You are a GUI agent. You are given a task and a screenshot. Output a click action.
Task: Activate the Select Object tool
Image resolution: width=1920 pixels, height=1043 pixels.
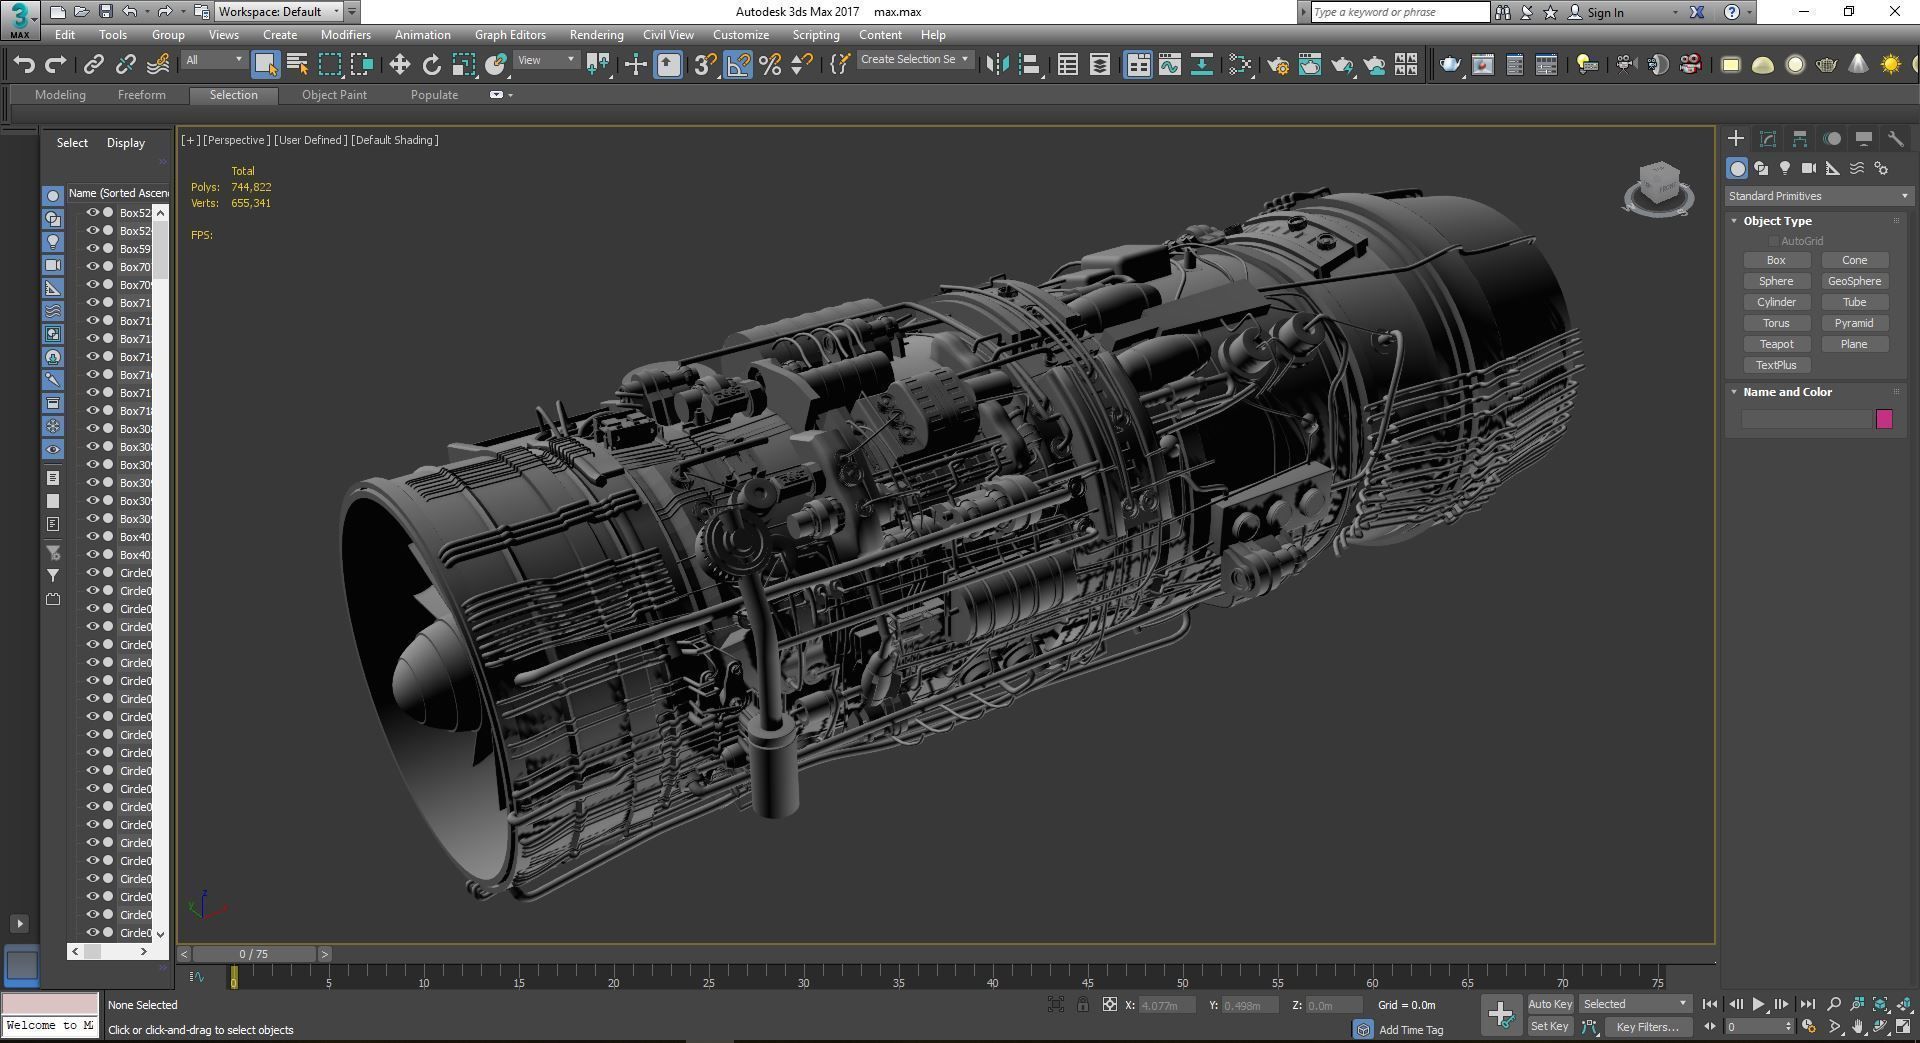pos(265,65)
